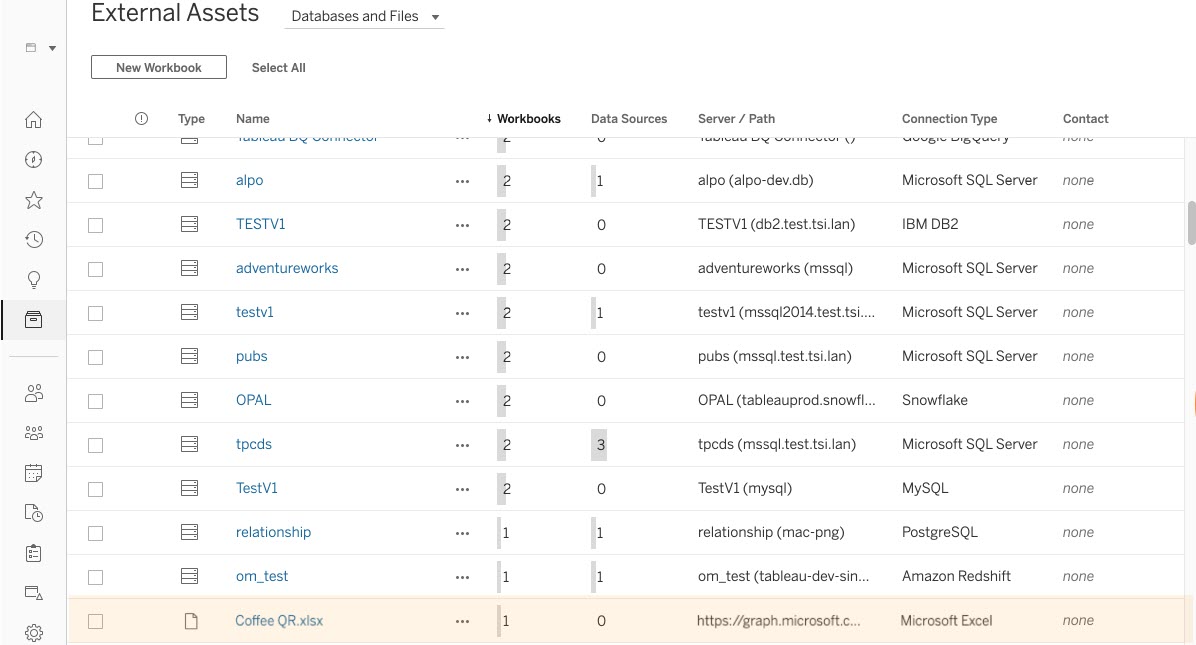Screen dimensions: 1196x645
Task: Sort the table by Workbooks column
Action: [x=527, y=118]
